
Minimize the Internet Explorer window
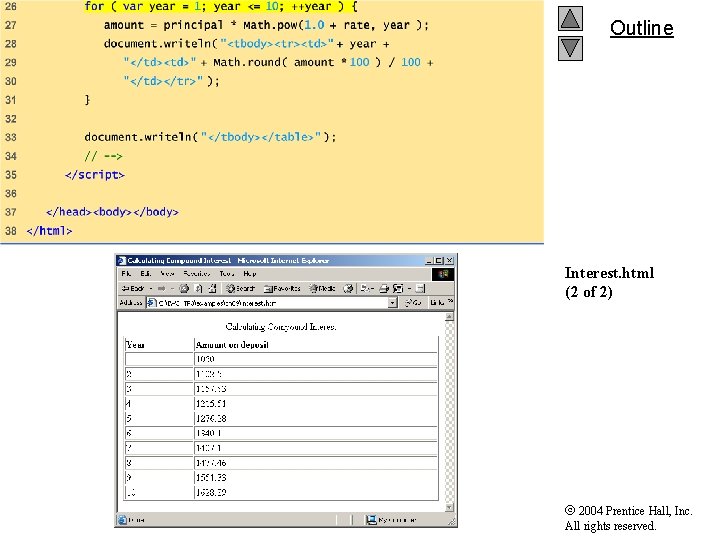point(429,260)
